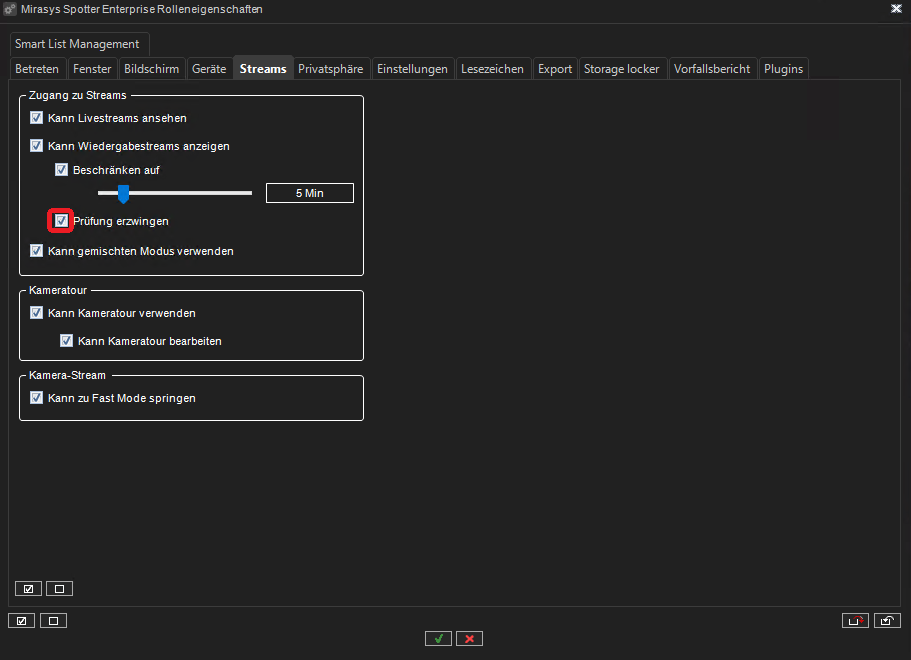The image size is (911, 660).
Task: Toggle the Kann Kameratour bearbeiten checkbox
Action: click(66, 340)
